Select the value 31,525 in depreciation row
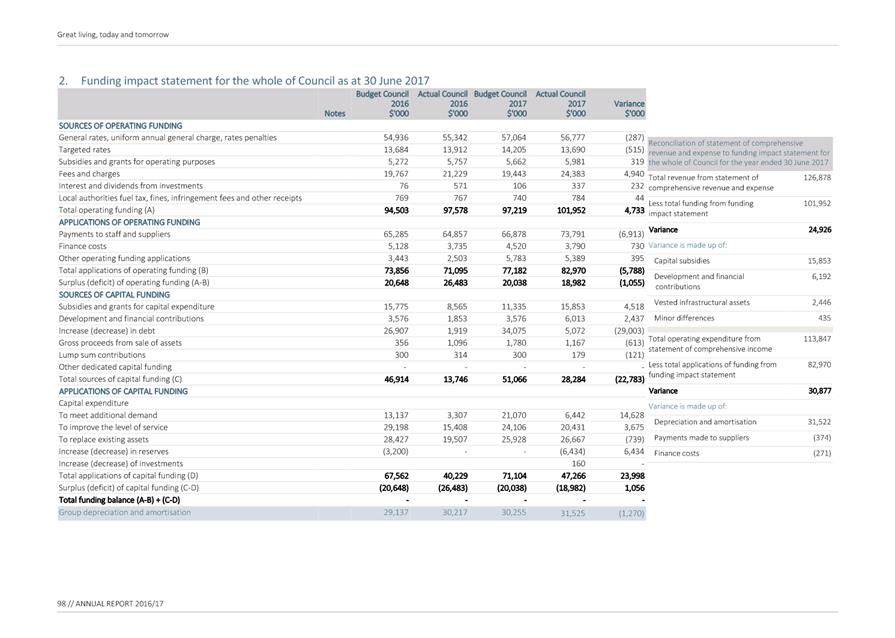Screen dimensions: 895x638 573,512
